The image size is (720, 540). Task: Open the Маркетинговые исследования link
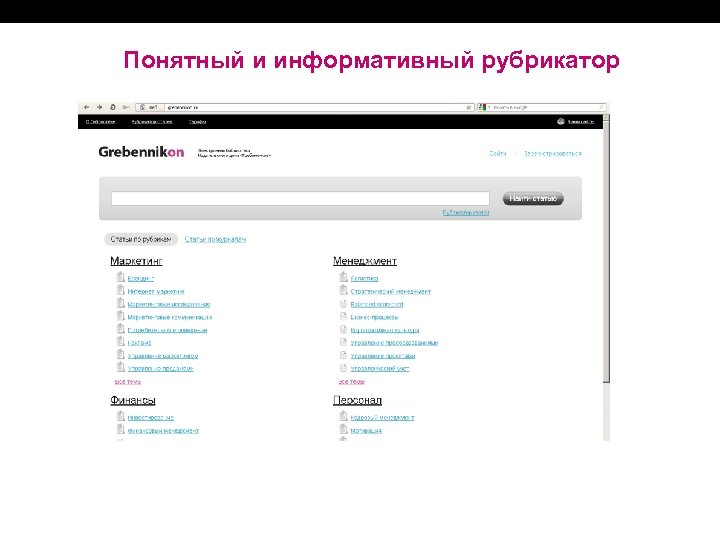[x=169, y=304]
